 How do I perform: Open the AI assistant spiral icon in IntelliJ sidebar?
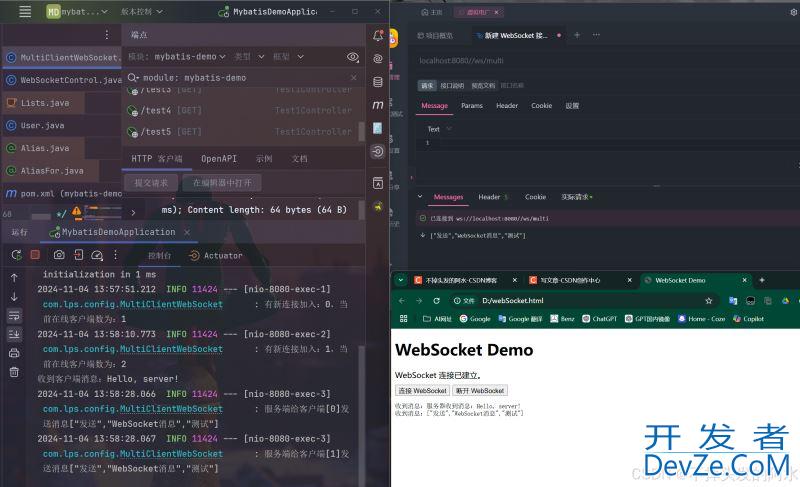pyautogui.click(x=378, y=59)
